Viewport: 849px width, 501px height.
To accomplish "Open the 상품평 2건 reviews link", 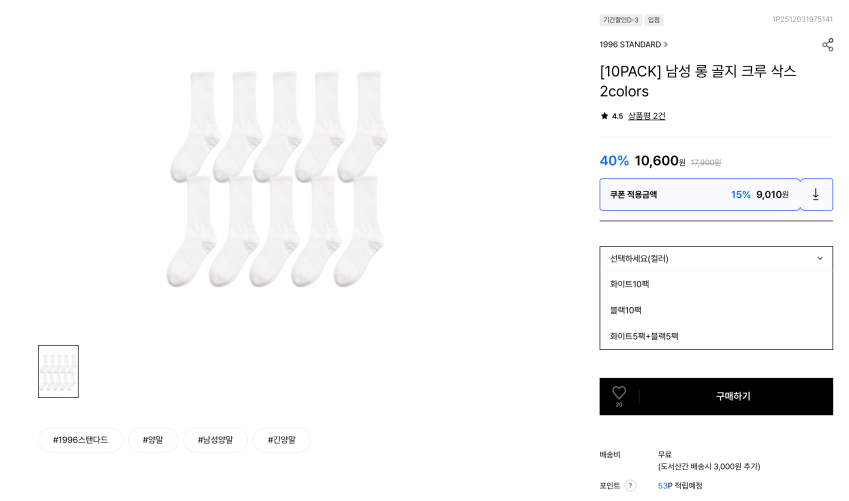I will pos(646,116).
